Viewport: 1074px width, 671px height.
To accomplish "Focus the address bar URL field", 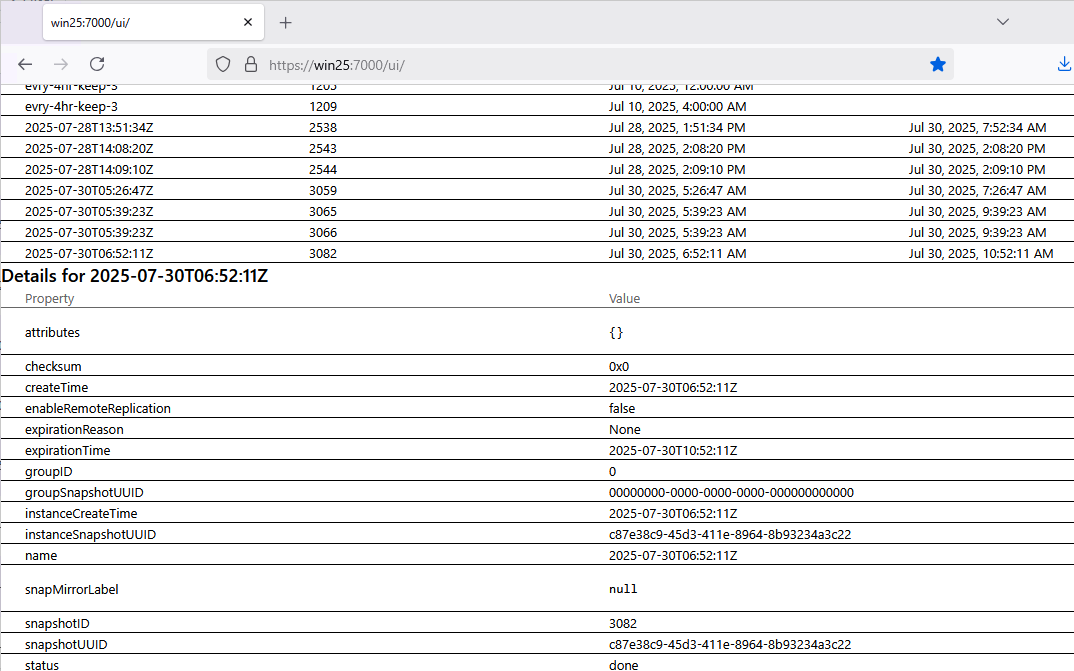I will point(579,64).
